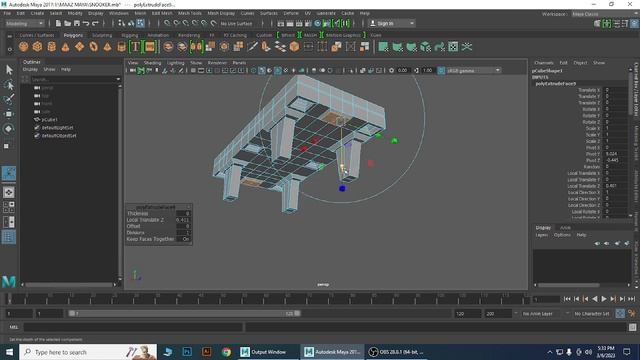The image size is (640, 360).
Task: Create a polygon plane from the shelf
Action: [x=80, y=47]
